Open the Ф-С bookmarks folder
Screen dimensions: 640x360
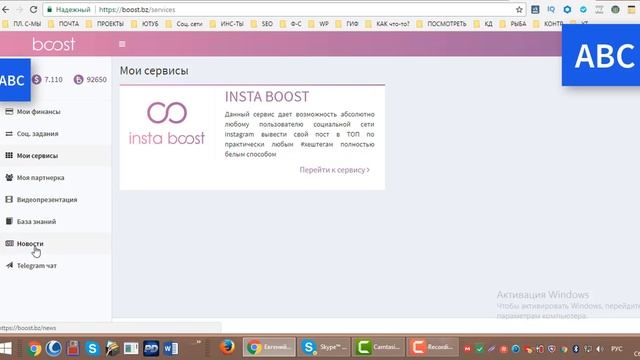click(291, 24)
